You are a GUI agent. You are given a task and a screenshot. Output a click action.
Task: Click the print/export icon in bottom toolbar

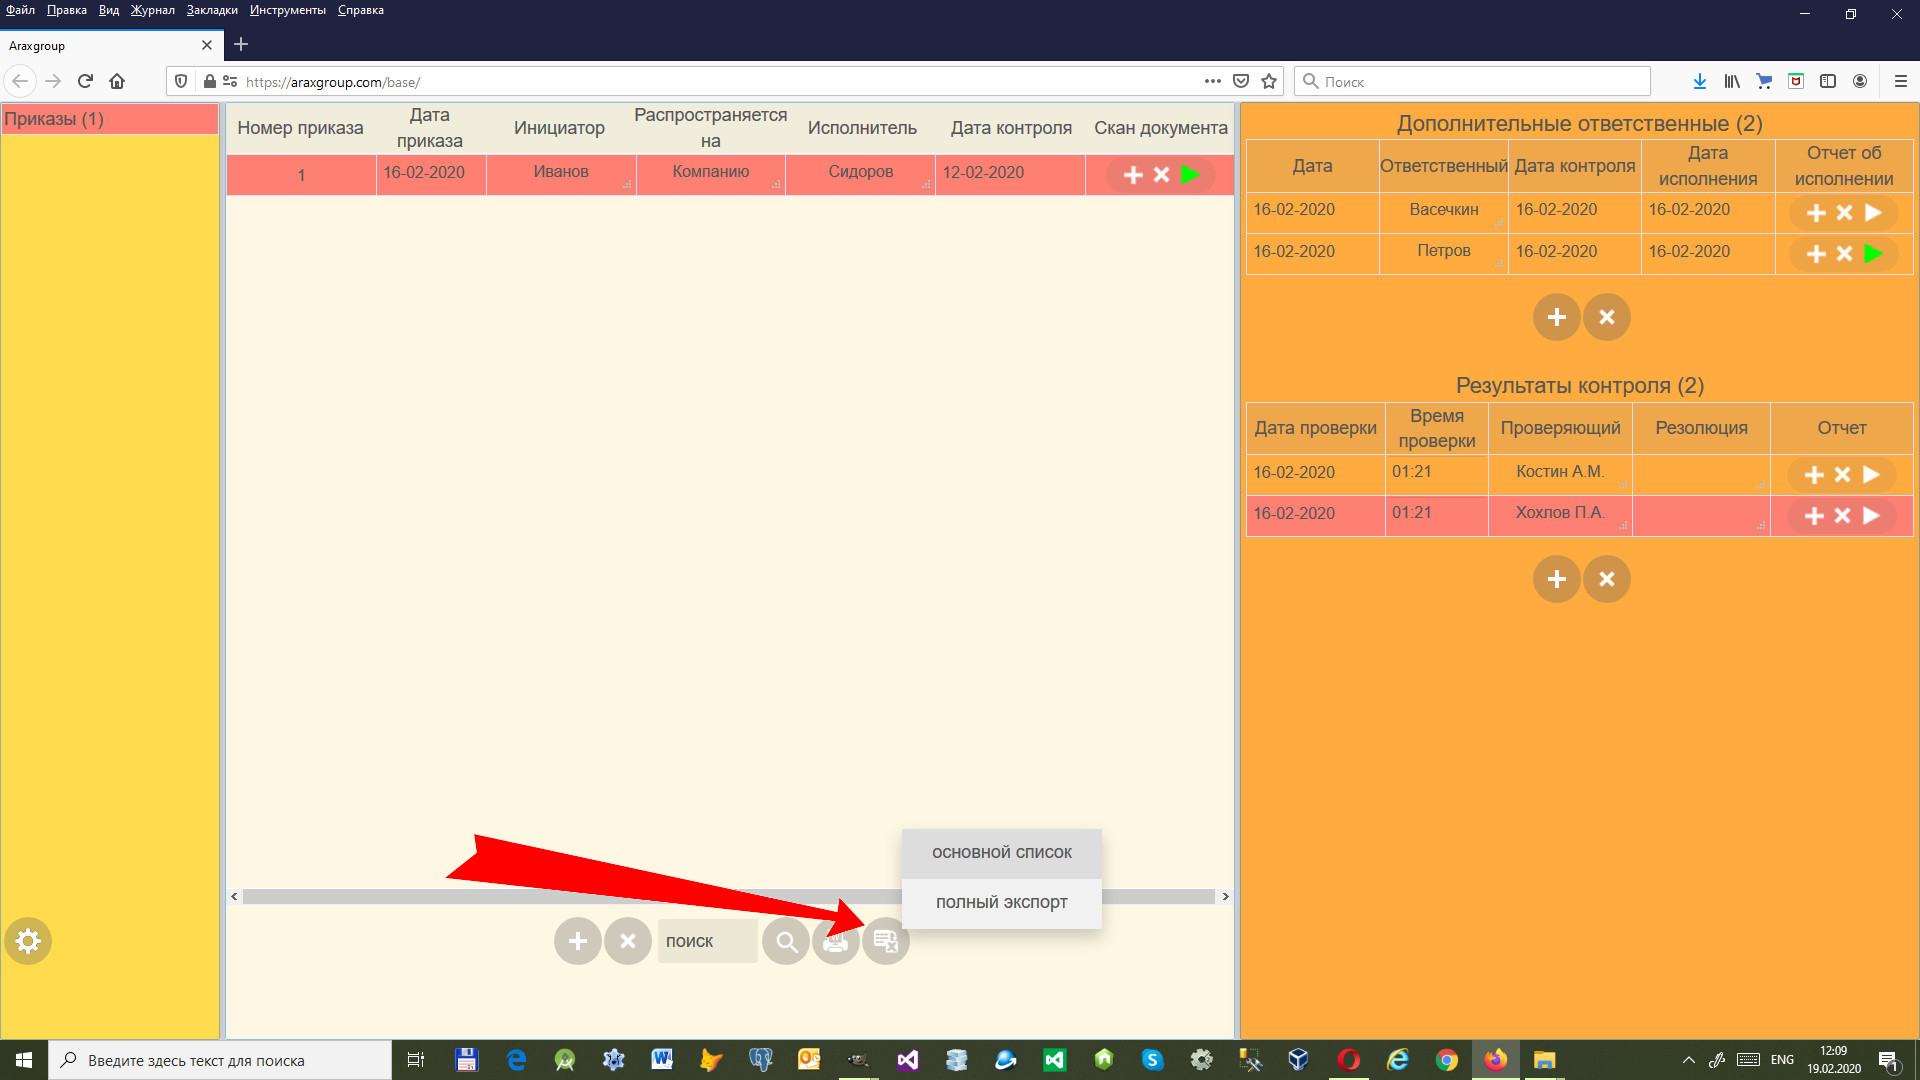836,940
